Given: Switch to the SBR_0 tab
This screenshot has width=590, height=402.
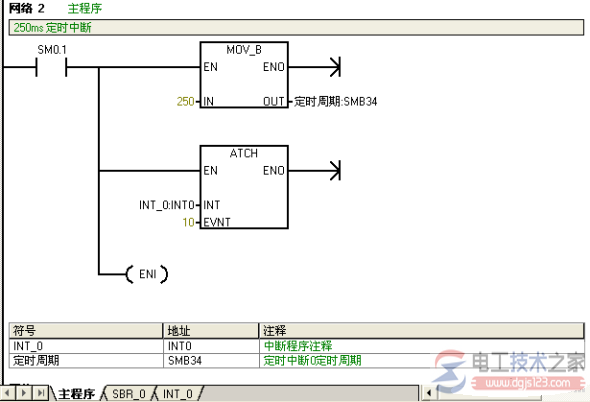Looking at the screenshot, I should pyautogui.click(x=129, y=394).
